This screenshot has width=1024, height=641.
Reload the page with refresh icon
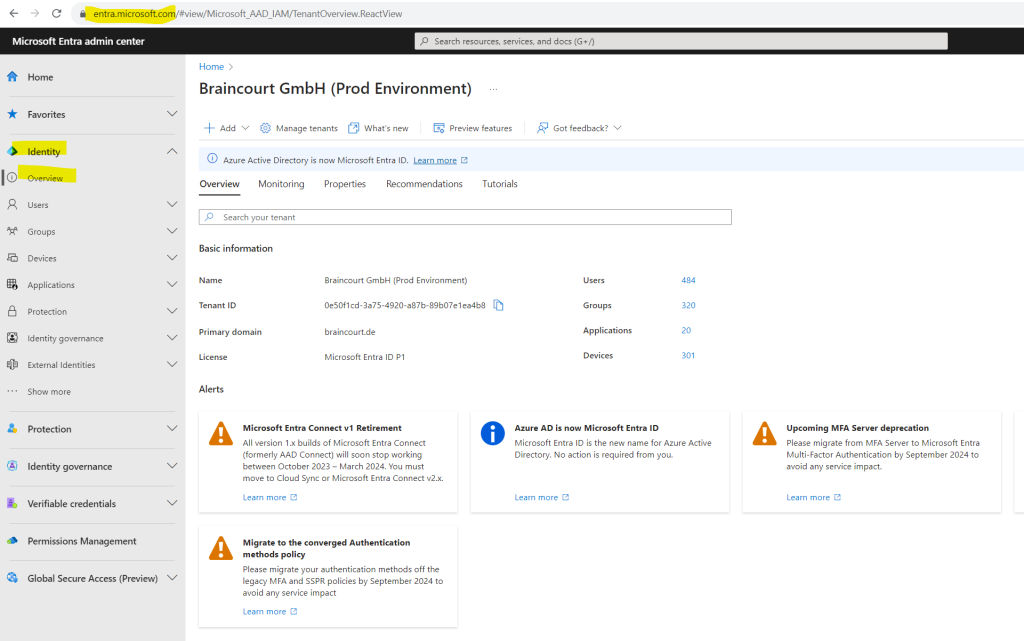pyautogui.click(x=57, y=13)
